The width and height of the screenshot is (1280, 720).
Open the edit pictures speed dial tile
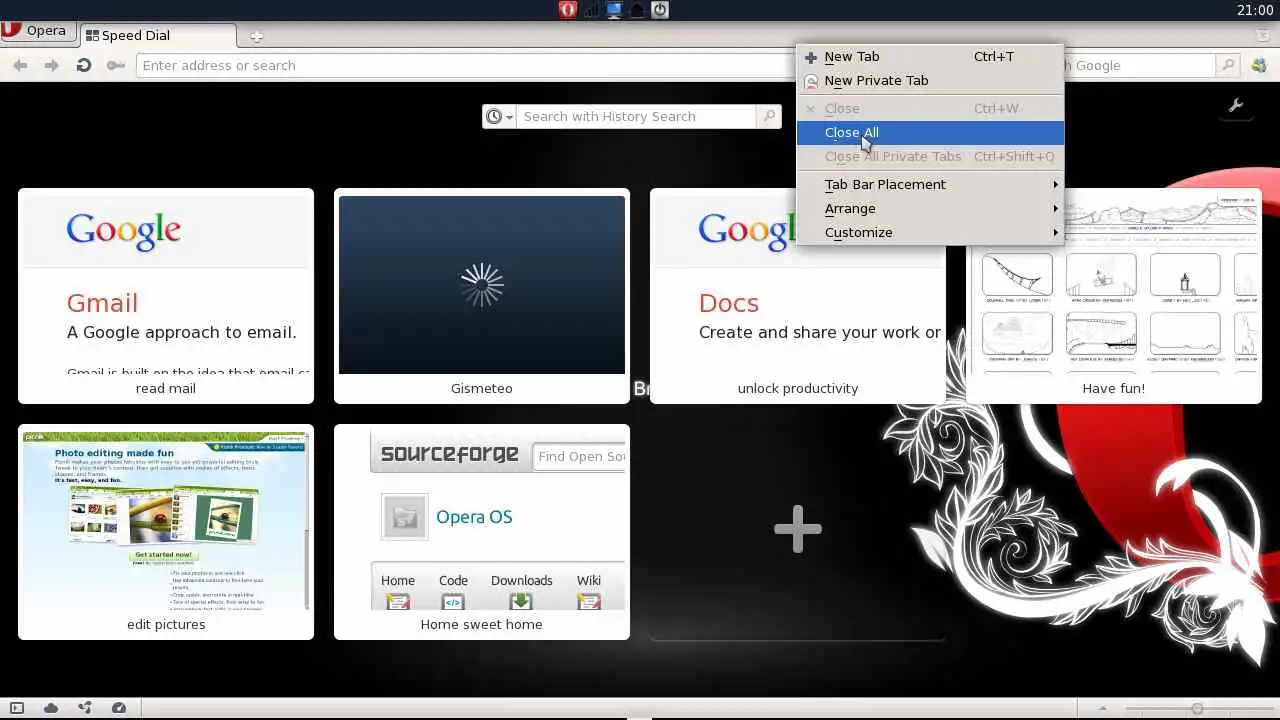tap(166, 532)
